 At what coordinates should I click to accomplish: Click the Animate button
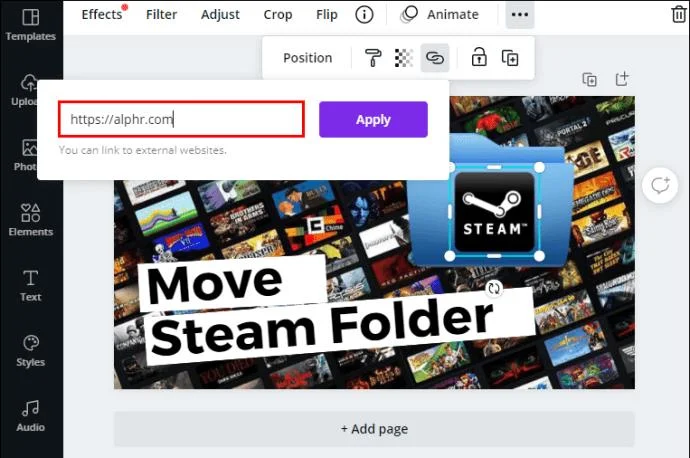click(440, 15)
